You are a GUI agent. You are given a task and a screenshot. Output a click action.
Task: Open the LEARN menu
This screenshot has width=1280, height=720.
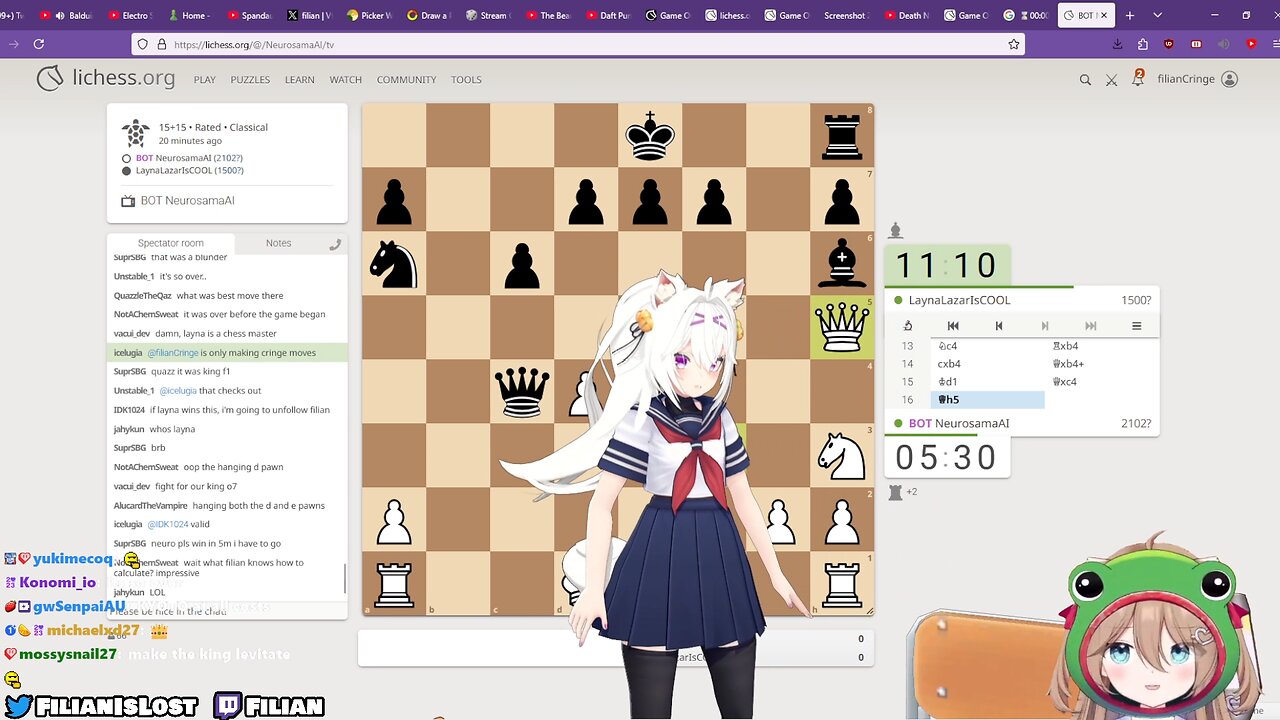coord(299,80)
